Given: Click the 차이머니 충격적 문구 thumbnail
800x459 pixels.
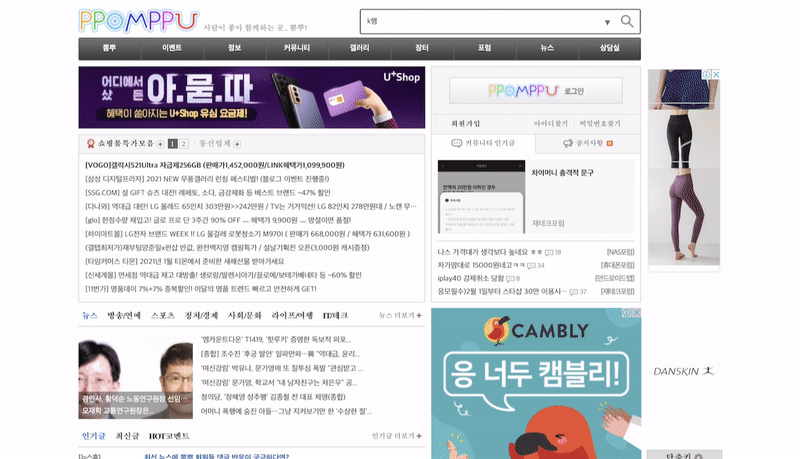Looking at the screenshot, I should (x=481, y=197).
